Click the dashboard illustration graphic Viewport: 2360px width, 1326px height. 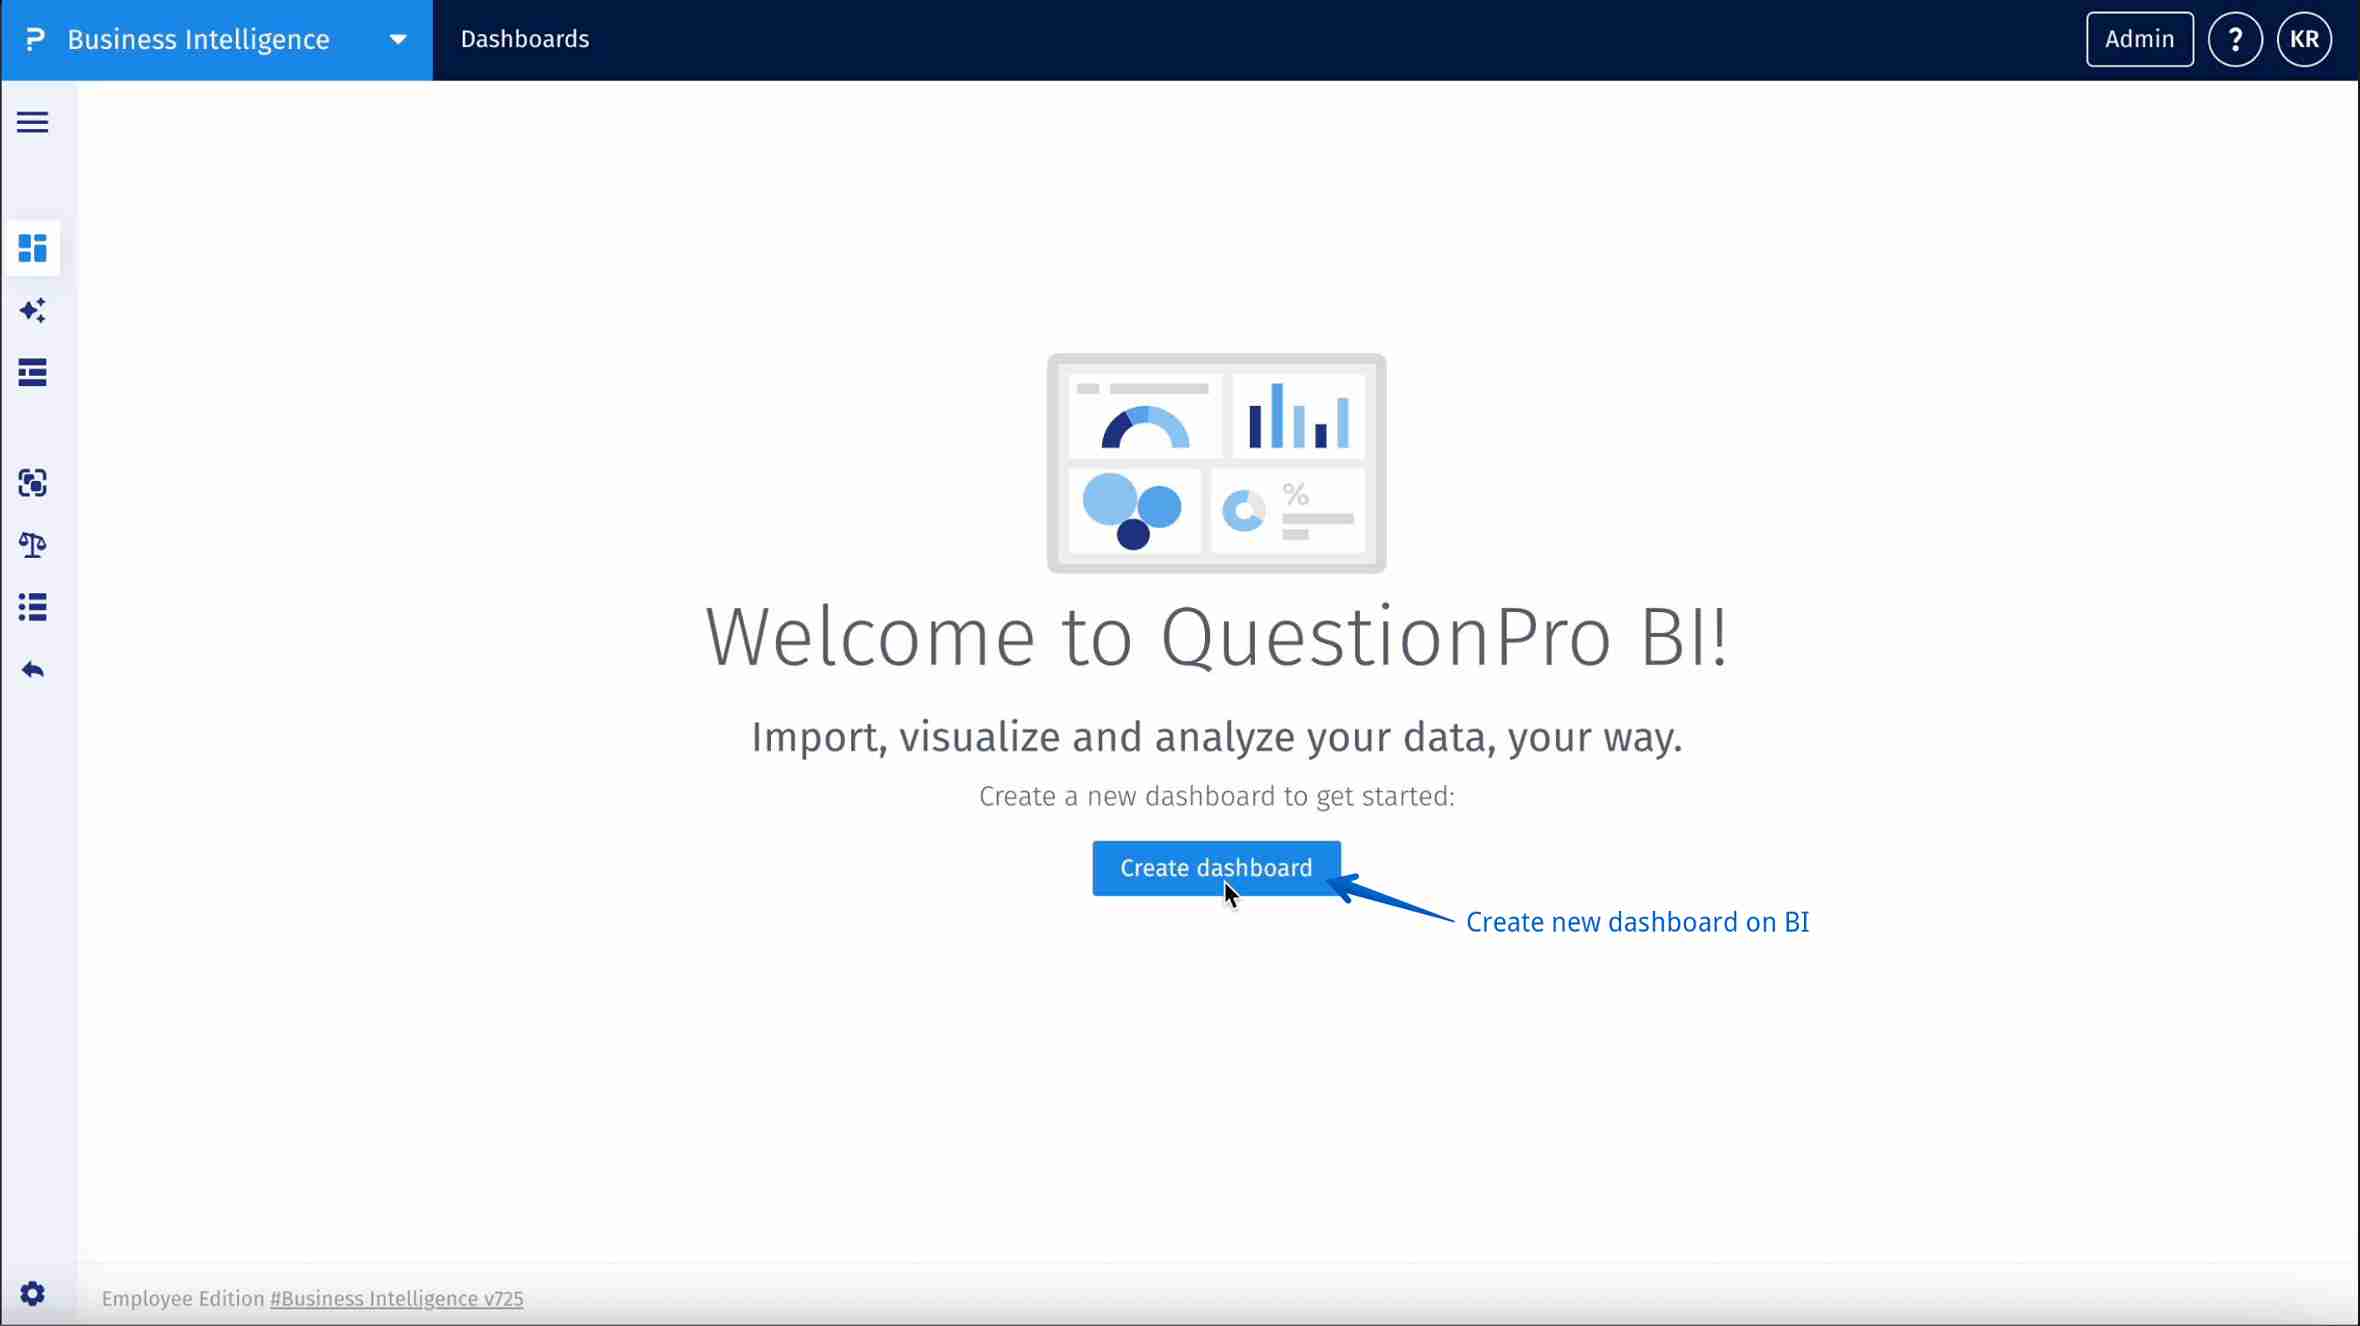pos(1215,462)
